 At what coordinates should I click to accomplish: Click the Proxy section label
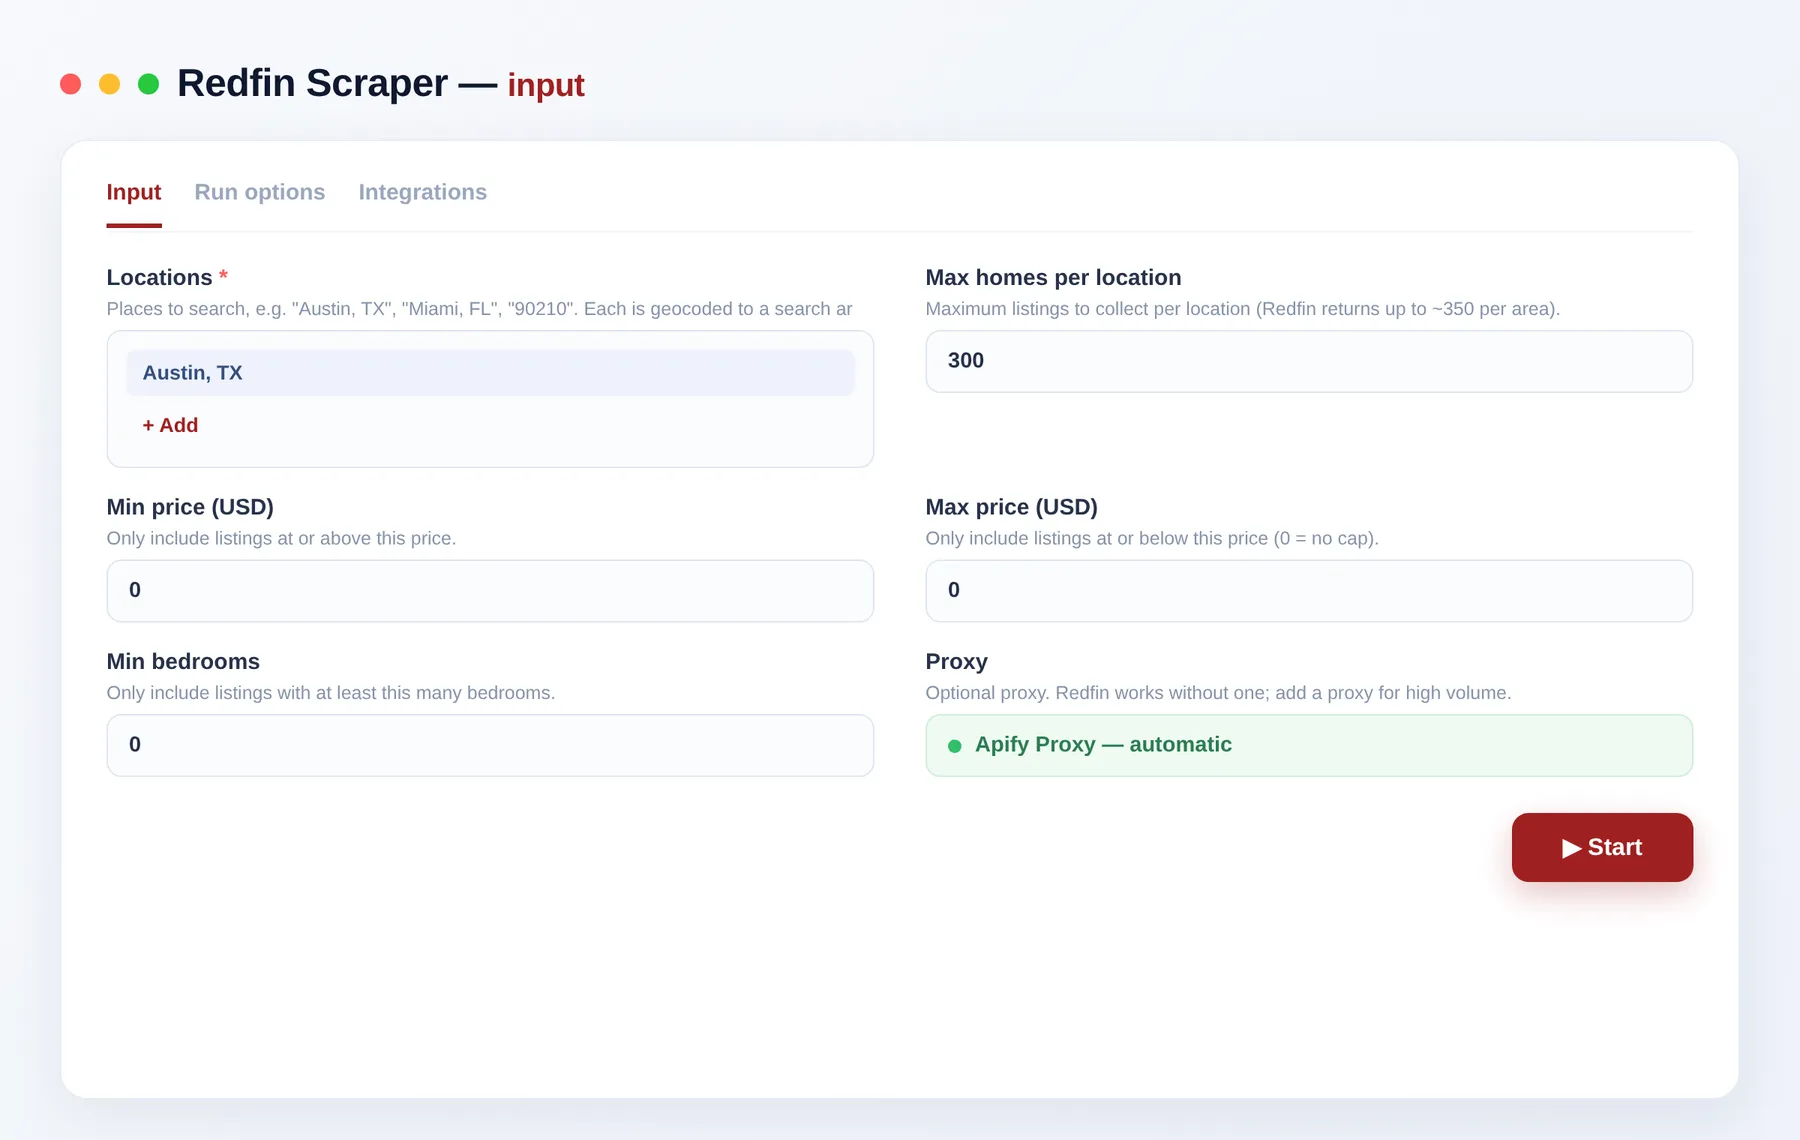click(x=956, y=661)
